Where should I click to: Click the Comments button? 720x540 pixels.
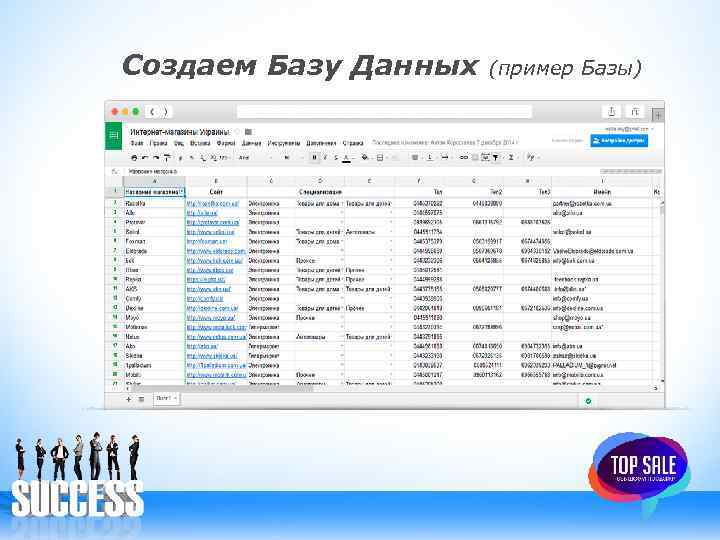[x=568, y=141]
